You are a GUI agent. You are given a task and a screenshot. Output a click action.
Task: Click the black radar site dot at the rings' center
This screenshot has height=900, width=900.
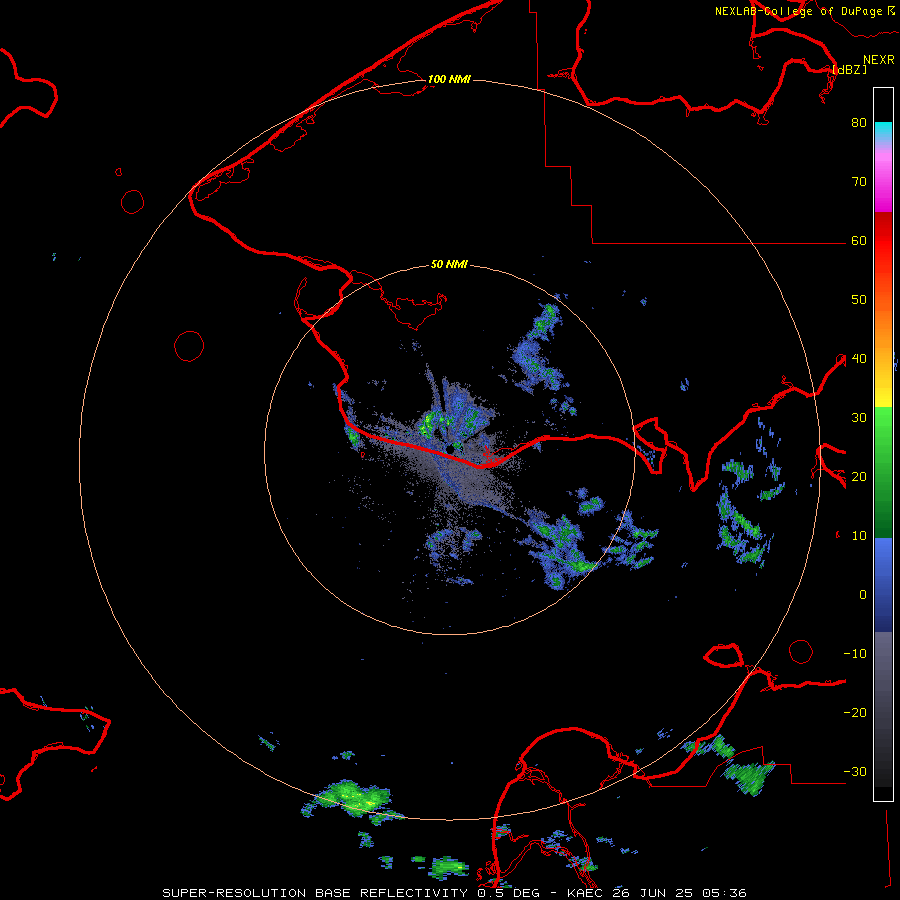coord(449,449)
